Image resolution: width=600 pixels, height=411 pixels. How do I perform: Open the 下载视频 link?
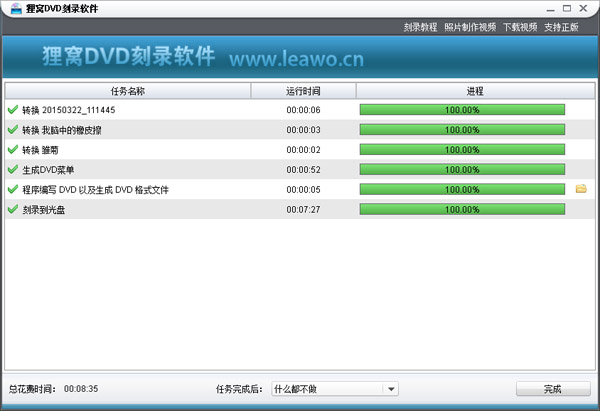(x=520, y=27)
